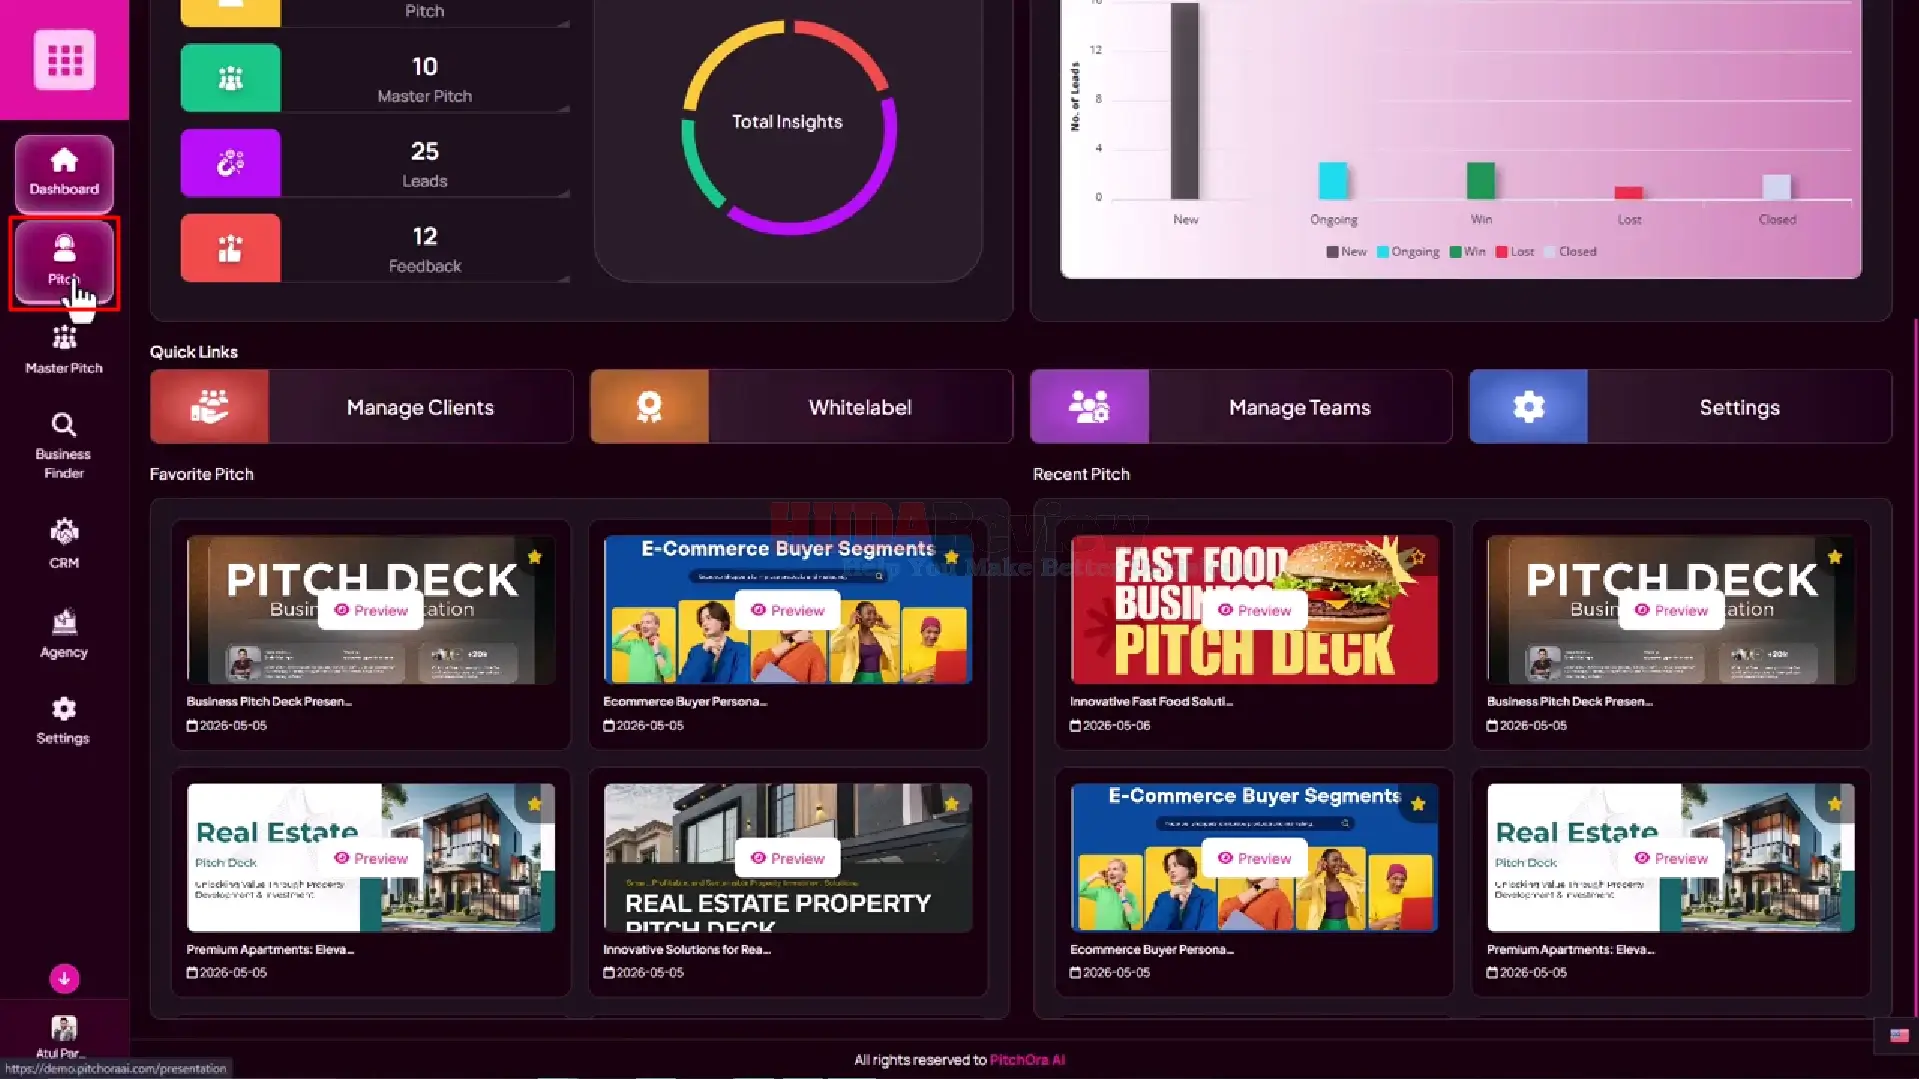The image size is (1919, 1079).
Task: Preview favorite Real Estate Property pitch
Action: (788, 858)
